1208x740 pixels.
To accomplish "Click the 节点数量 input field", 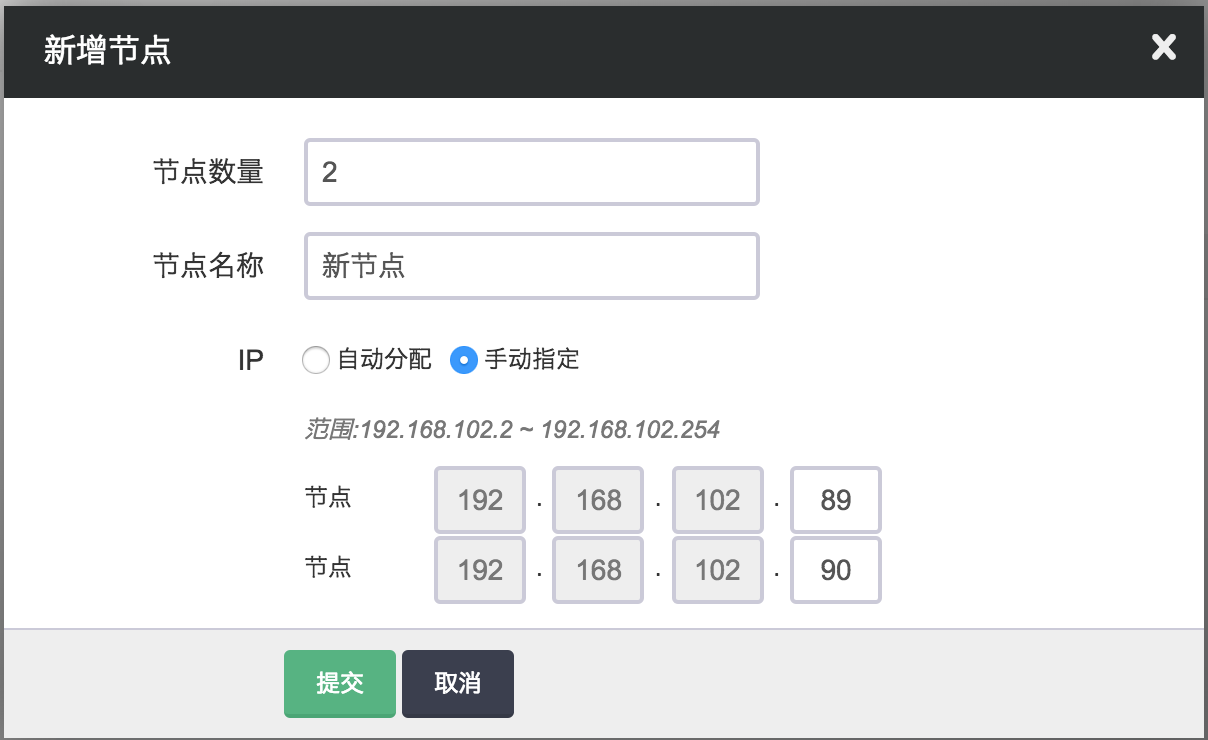I will (531, 172).
